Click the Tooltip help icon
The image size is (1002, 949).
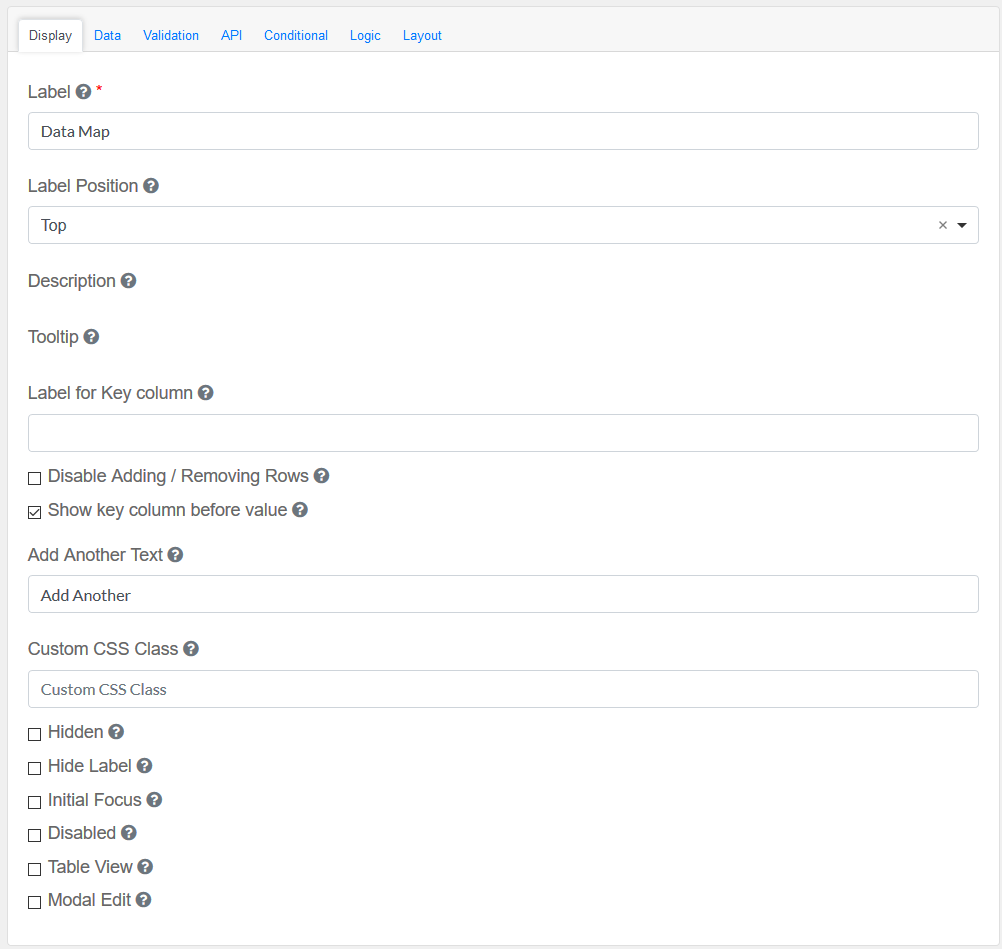(91, 337)
